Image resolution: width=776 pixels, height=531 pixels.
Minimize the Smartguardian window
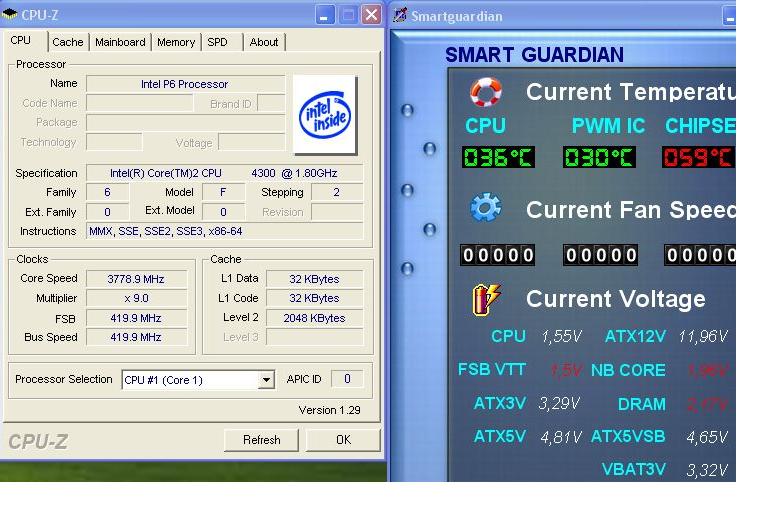pos(729,16)
